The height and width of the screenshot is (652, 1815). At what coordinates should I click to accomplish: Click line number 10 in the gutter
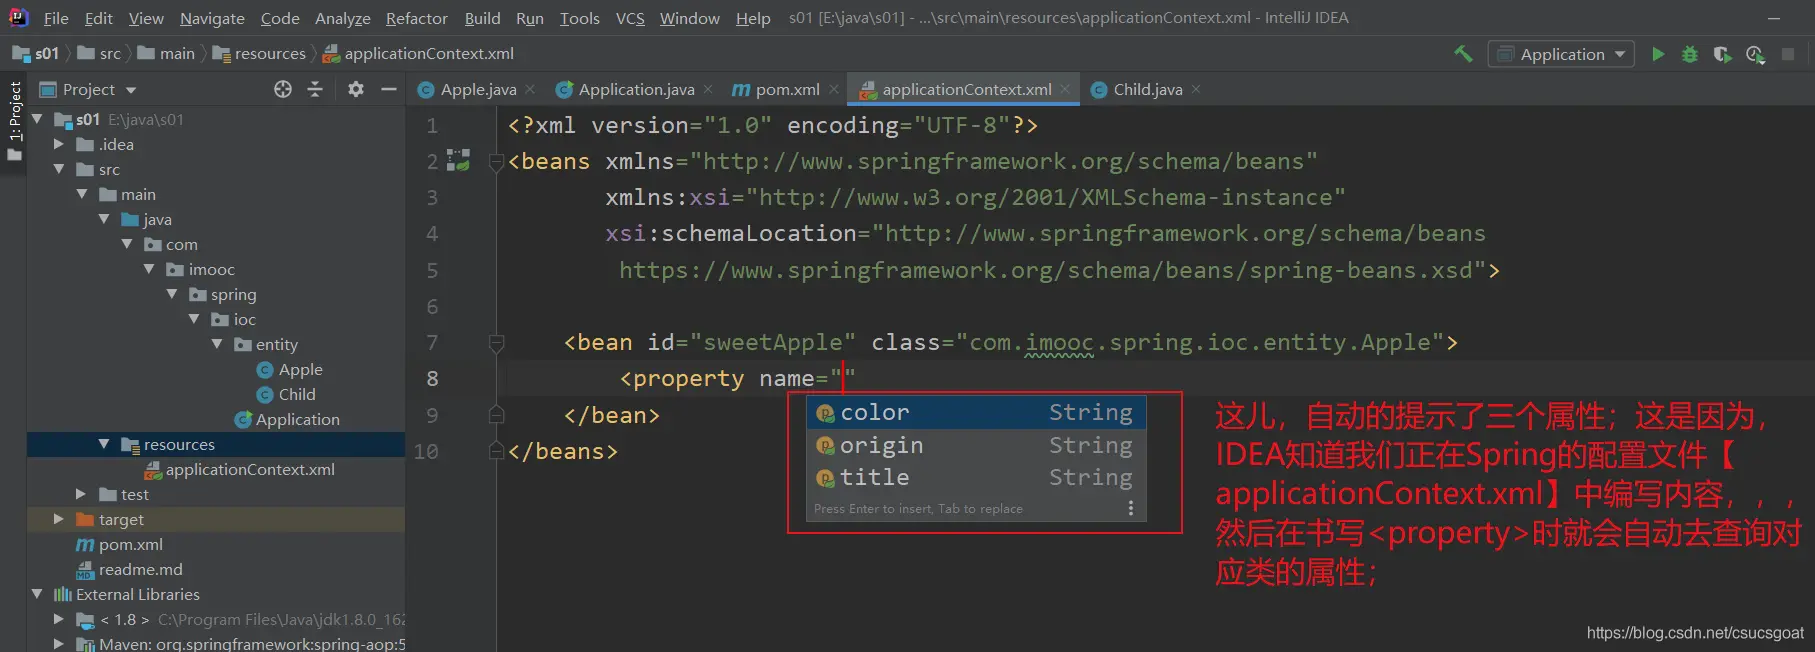point(427,452)
